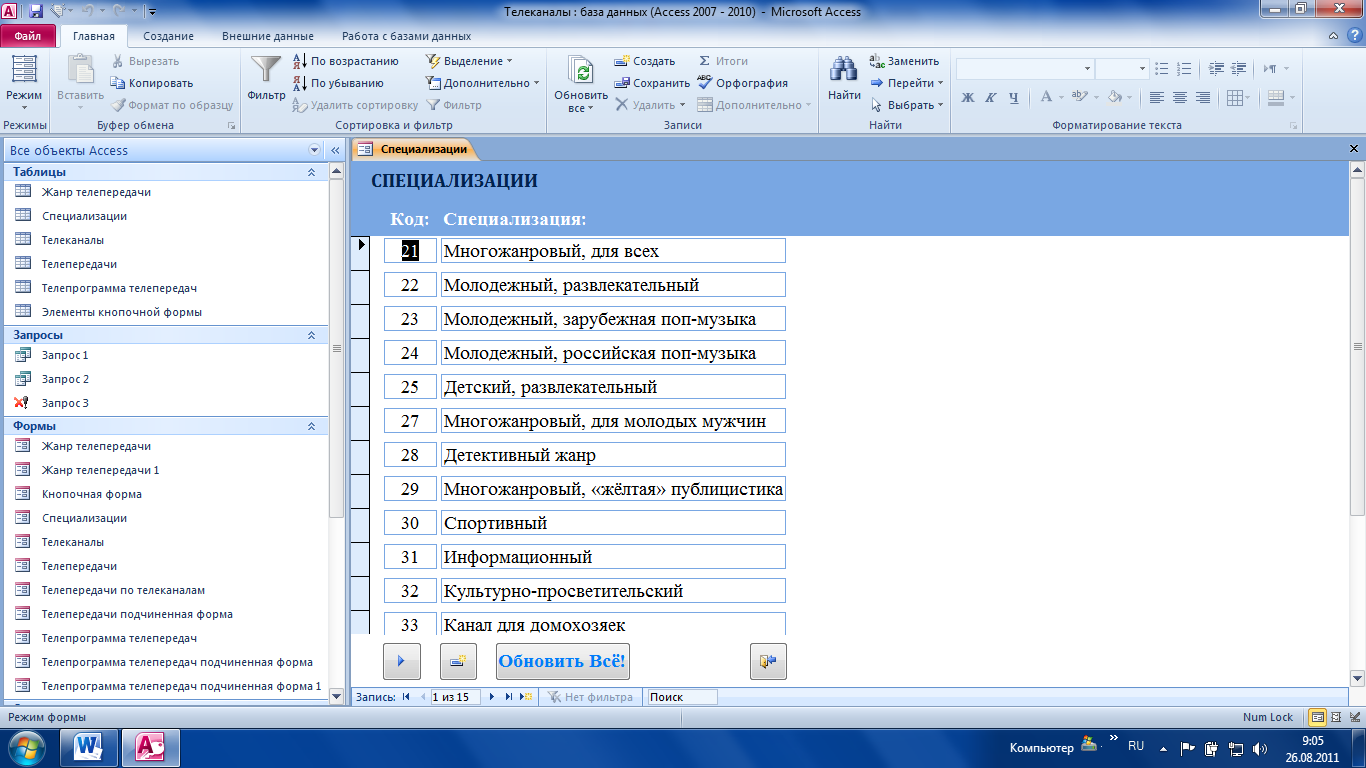Screen dimensions: 1366x768
Task: Open the Телепередачи table
Action: (x=79, y=264)
